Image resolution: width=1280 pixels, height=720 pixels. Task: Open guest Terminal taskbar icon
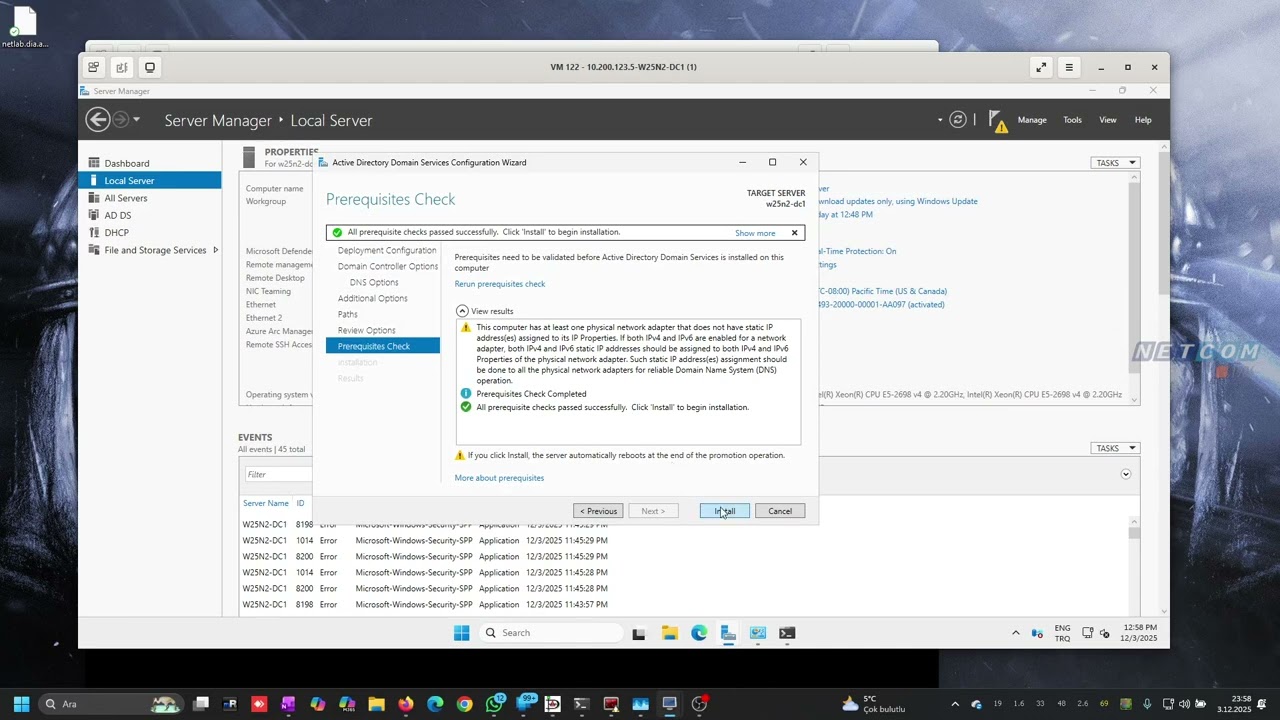pyautogui.click(x=787, y=633)
